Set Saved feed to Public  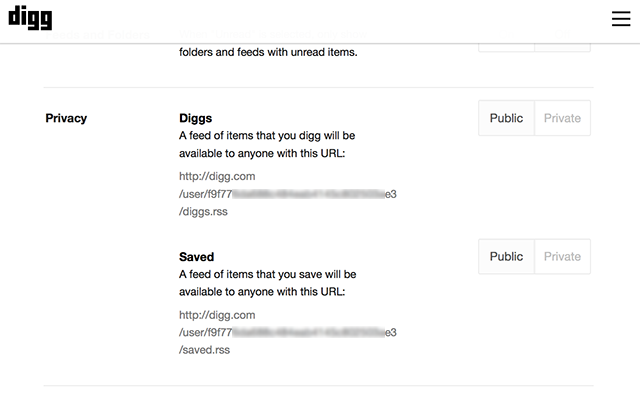point(506,256)
